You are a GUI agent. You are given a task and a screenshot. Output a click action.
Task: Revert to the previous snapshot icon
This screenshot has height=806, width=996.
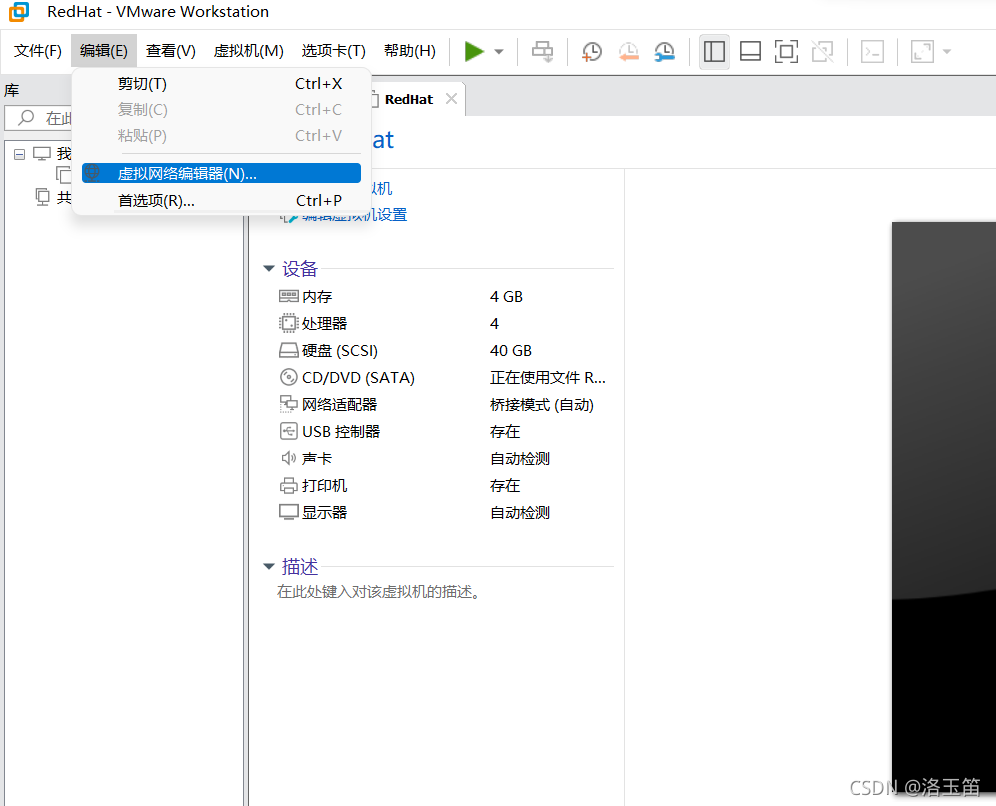click(628, 51)
